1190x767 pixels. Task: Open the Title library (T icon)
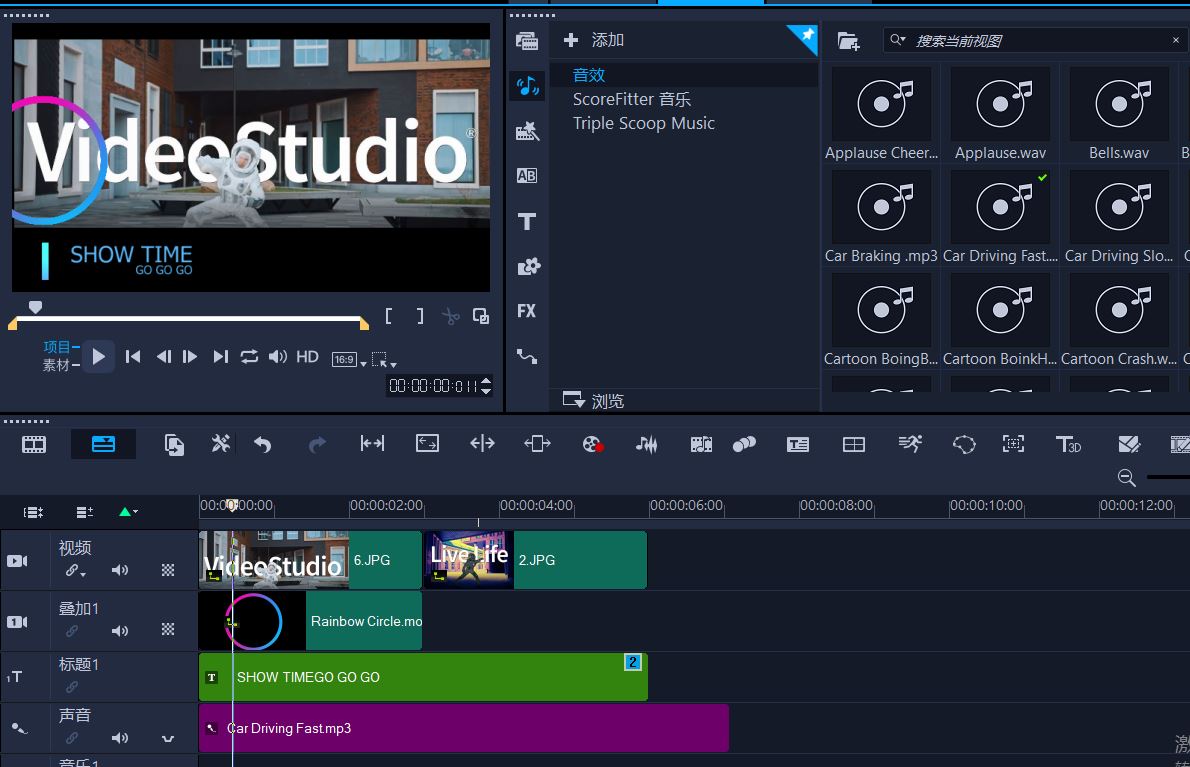tap(527, 222)
